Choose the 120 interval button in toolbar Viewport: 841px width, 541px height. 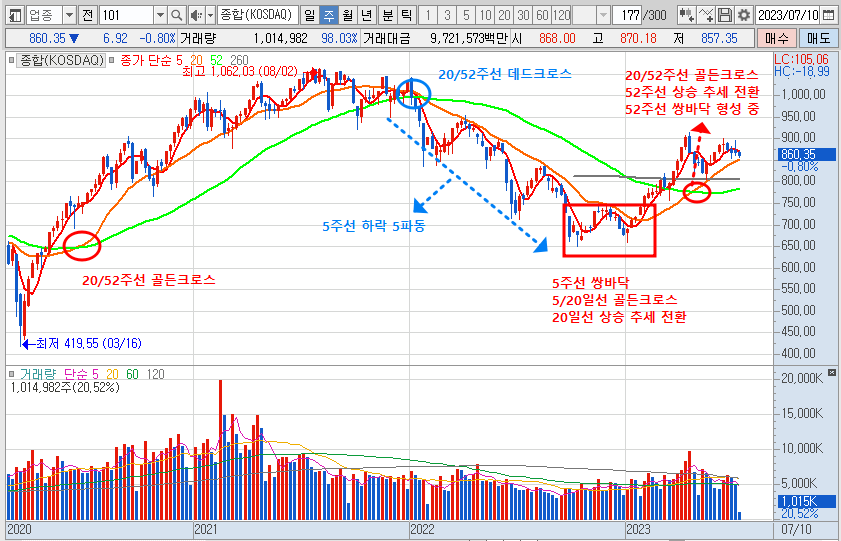(x=562, y=15)
